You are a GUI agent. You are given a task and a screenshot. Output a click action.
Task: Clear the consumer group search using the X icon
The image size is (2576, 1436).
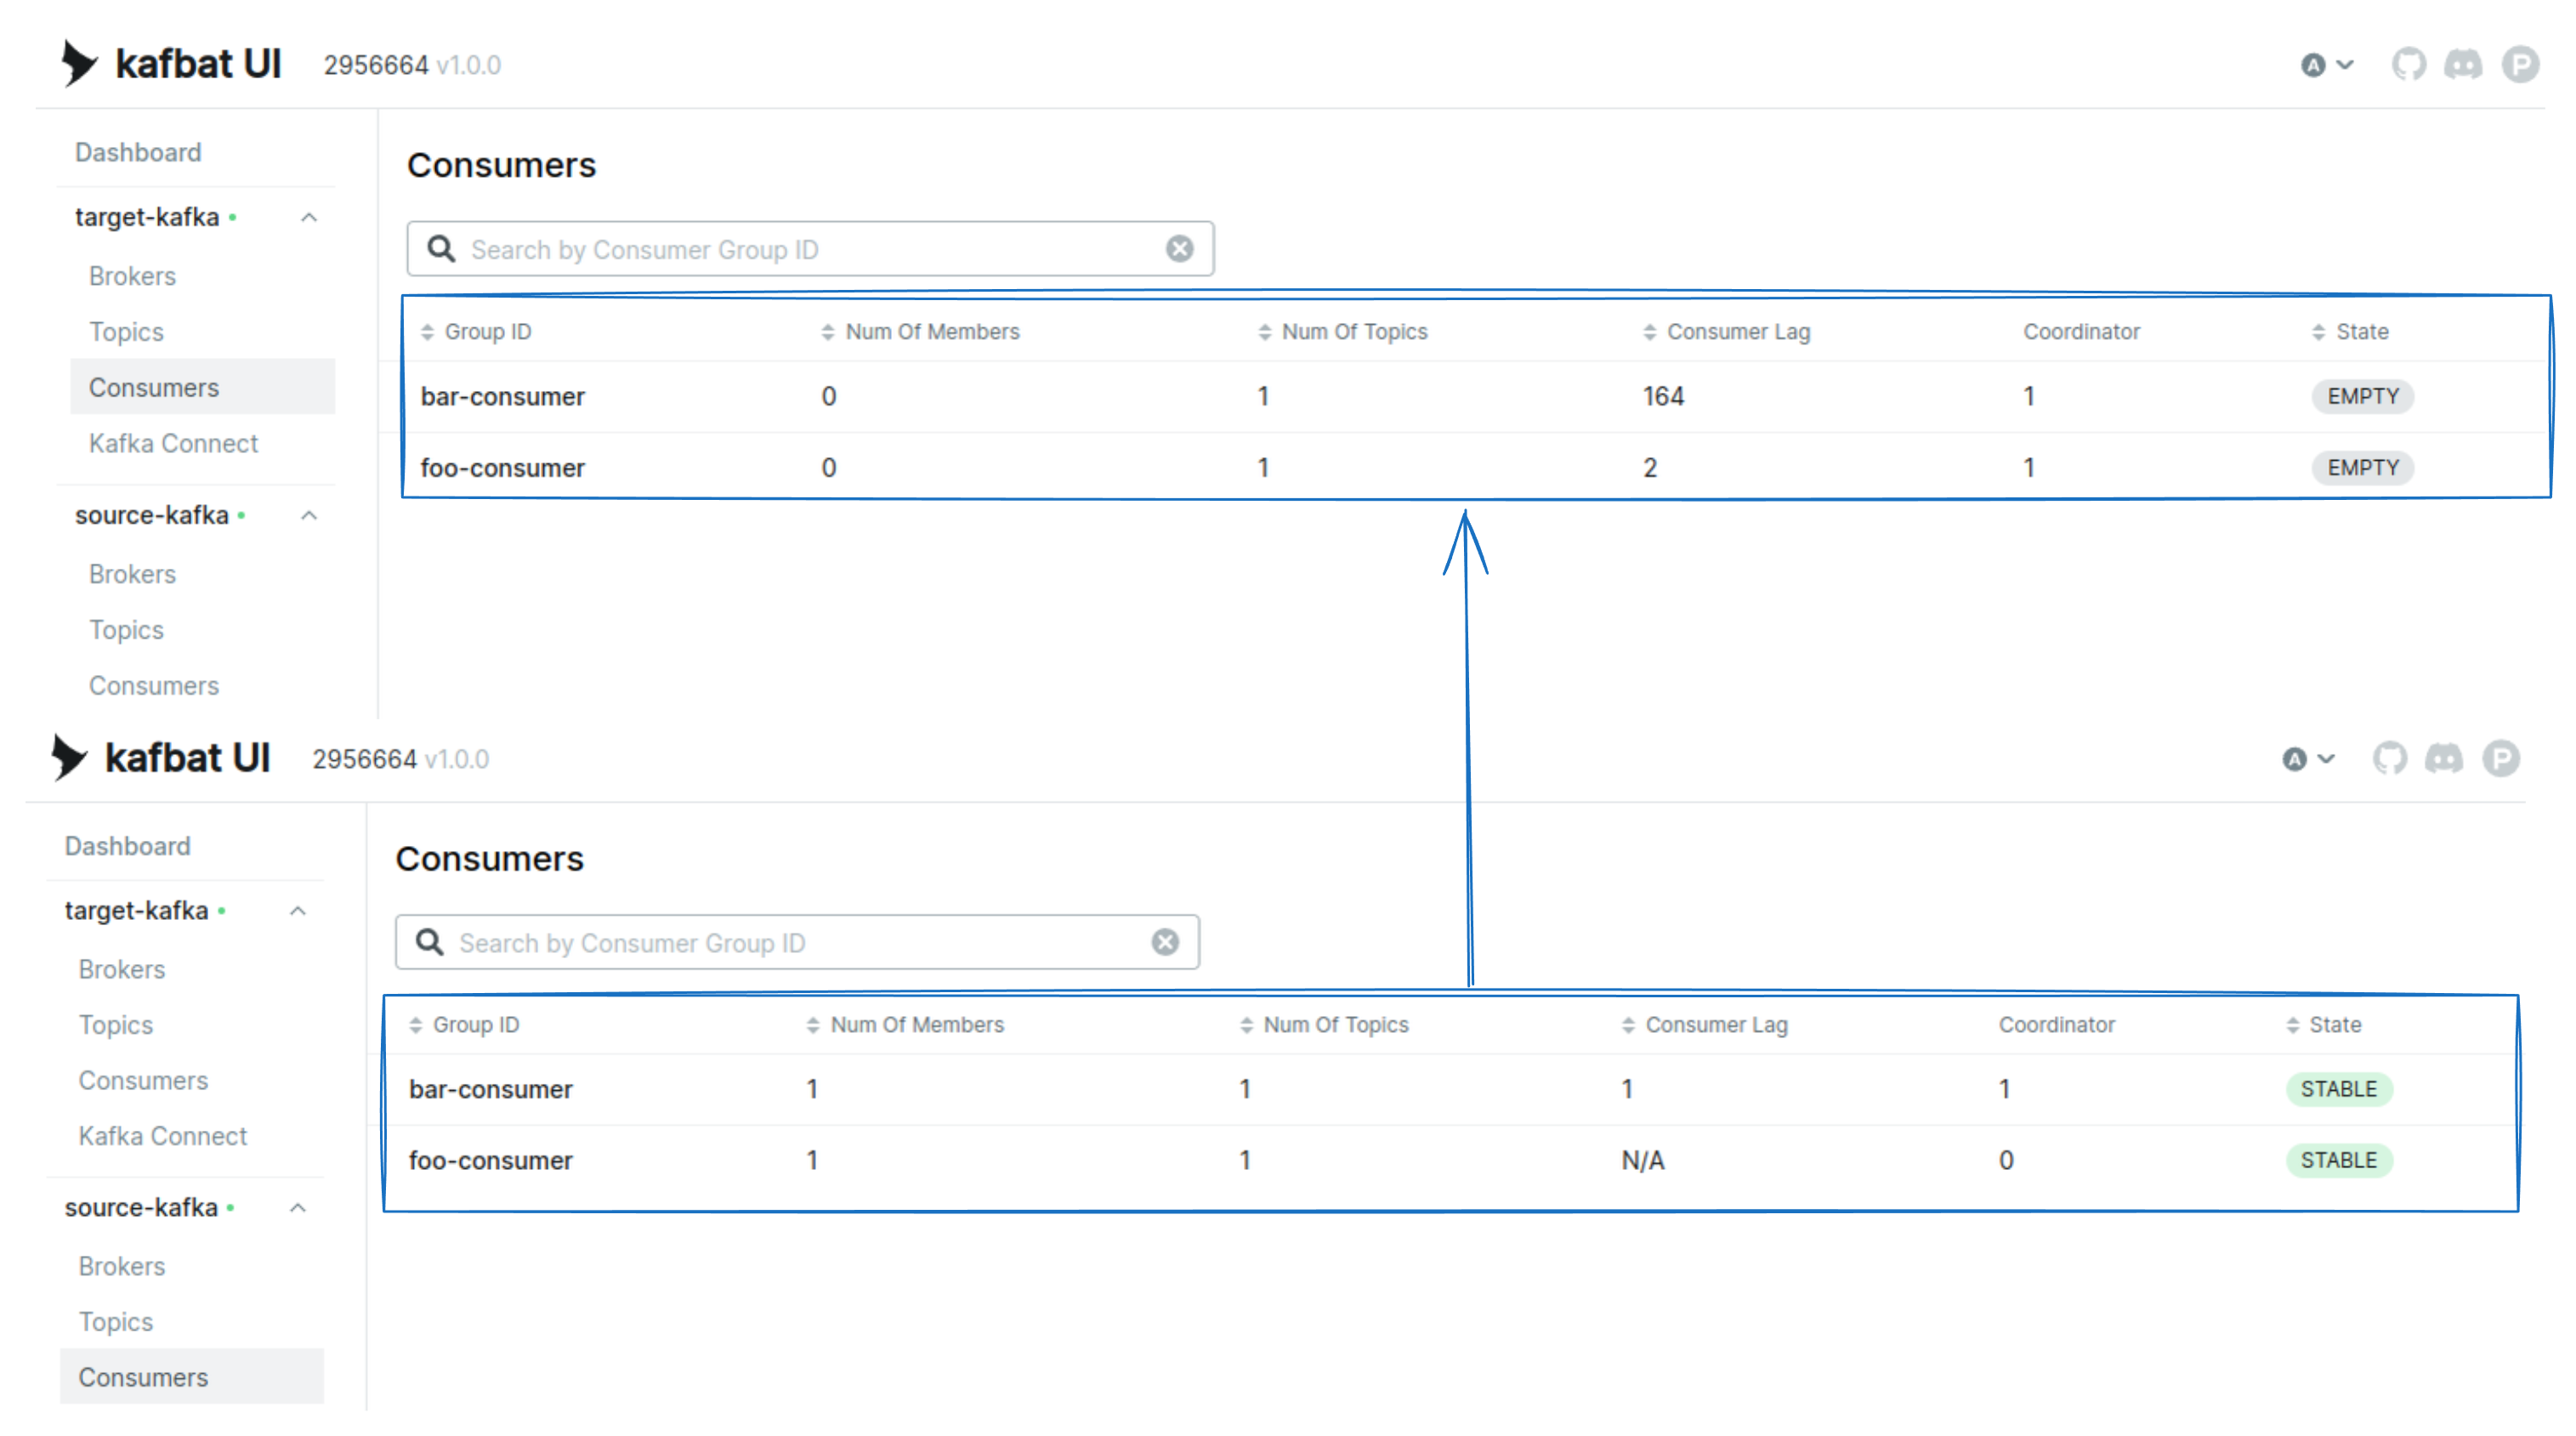[1179, 247]
